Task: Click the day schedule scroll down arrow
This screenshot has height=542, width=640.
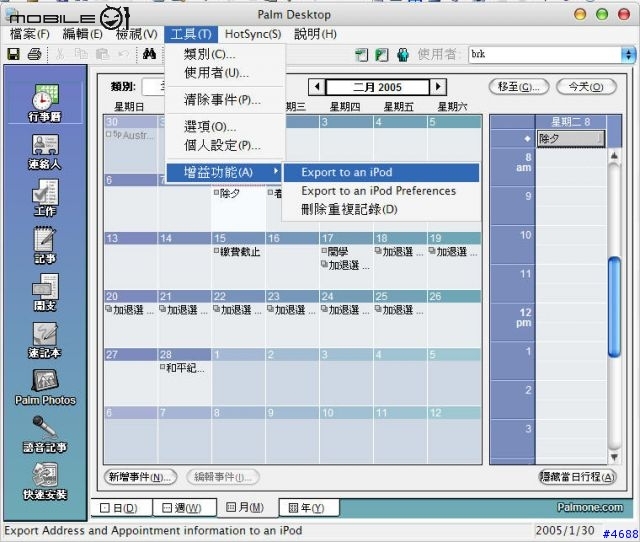Action: 614,457
